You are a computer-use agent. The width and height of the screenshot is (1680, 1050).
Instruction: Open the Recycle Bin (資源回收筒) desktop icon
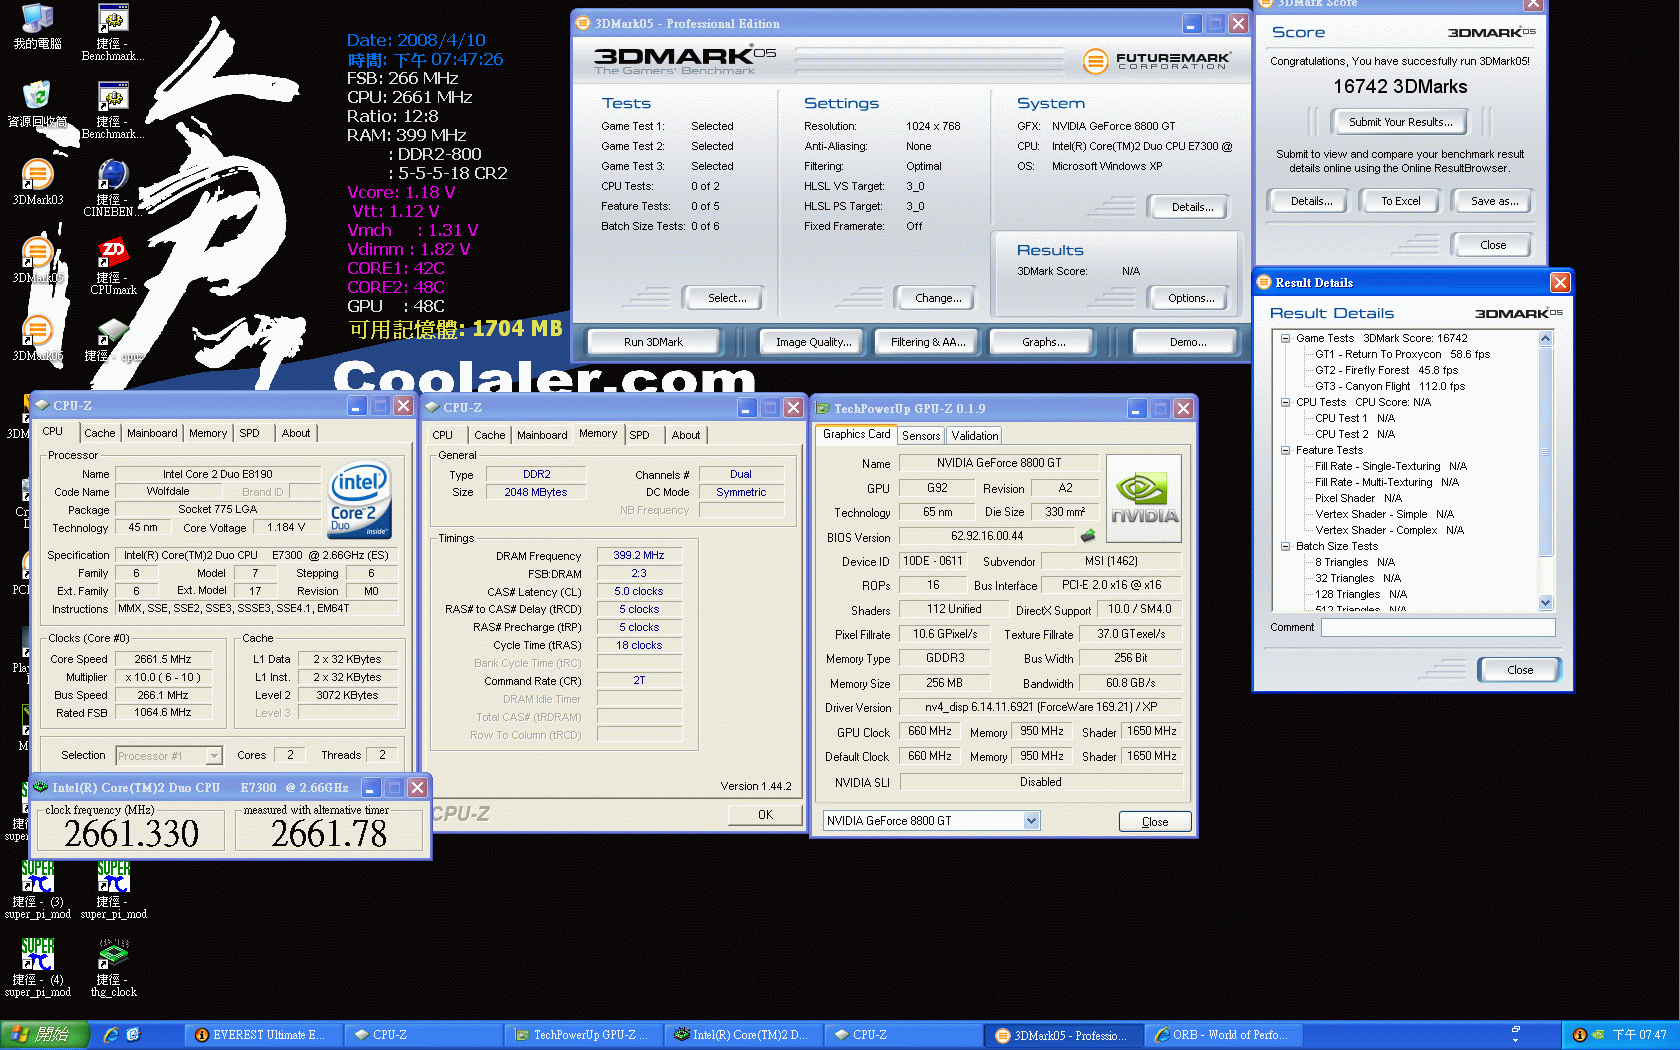coord(37,103)
